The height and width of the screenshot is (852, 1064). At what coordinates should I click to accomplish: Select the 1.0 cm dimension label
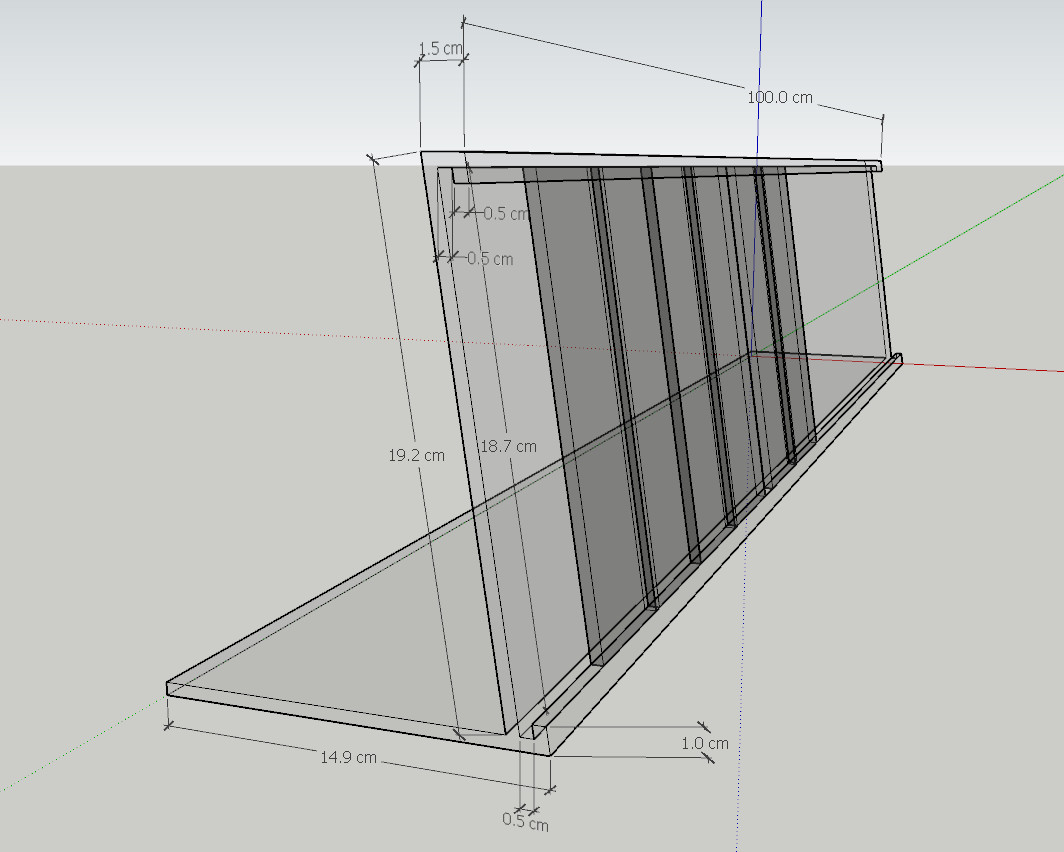(x=704, y=744)
